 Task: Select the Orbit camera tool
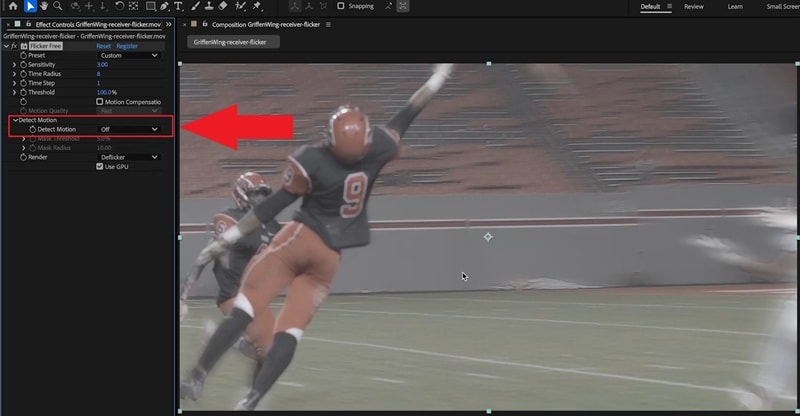point(75,6)
